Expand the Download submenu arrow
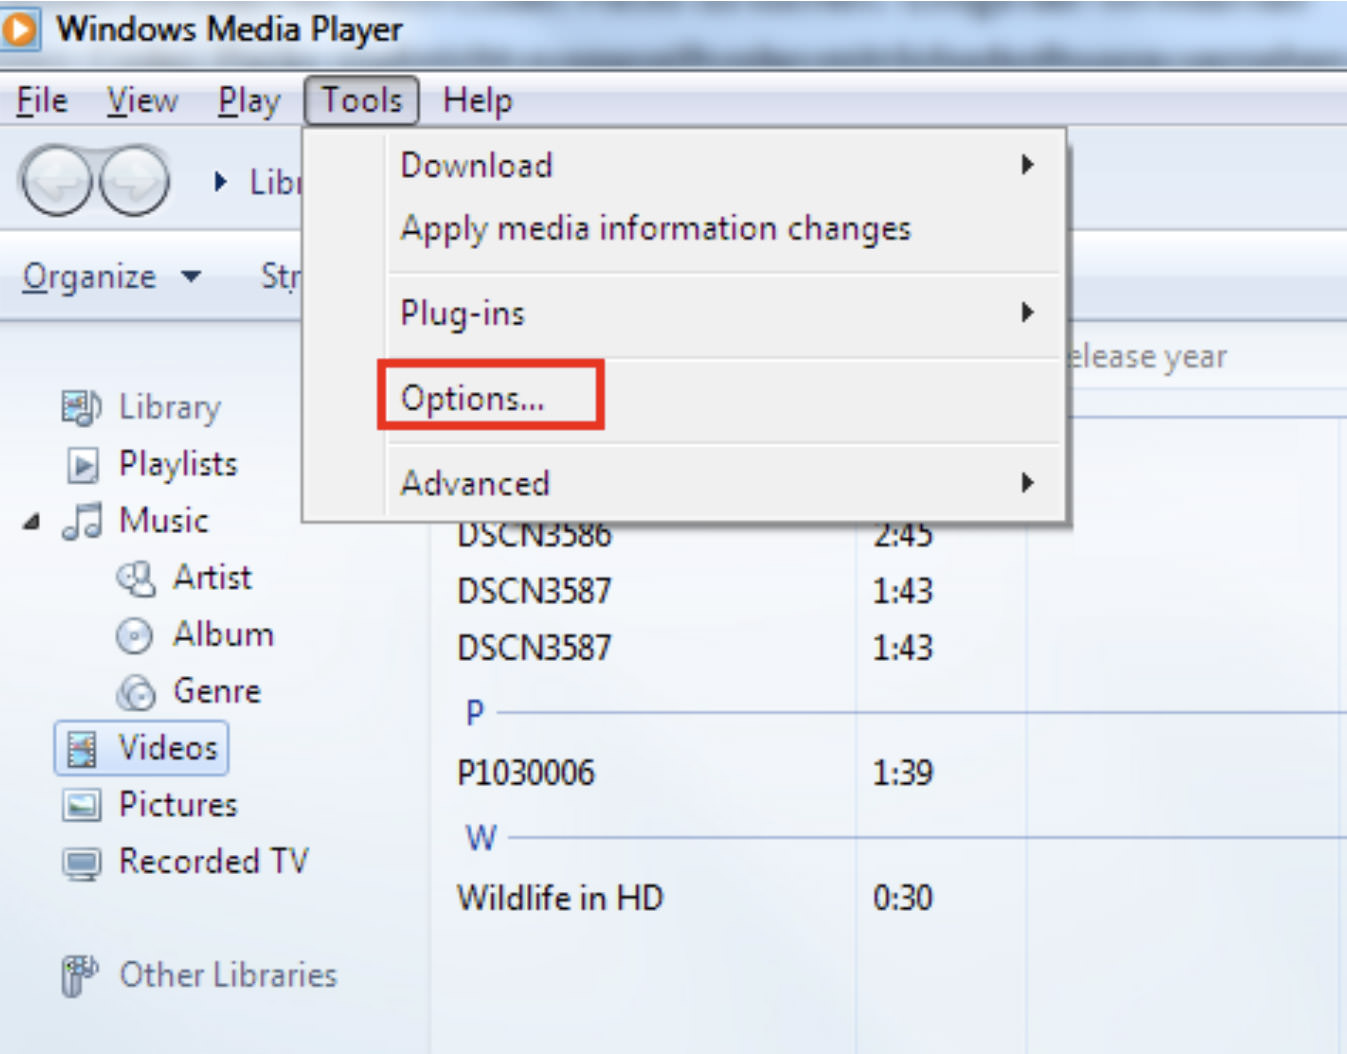The height and width of the screenshot is (1054, 1347). coord(1027,165)
